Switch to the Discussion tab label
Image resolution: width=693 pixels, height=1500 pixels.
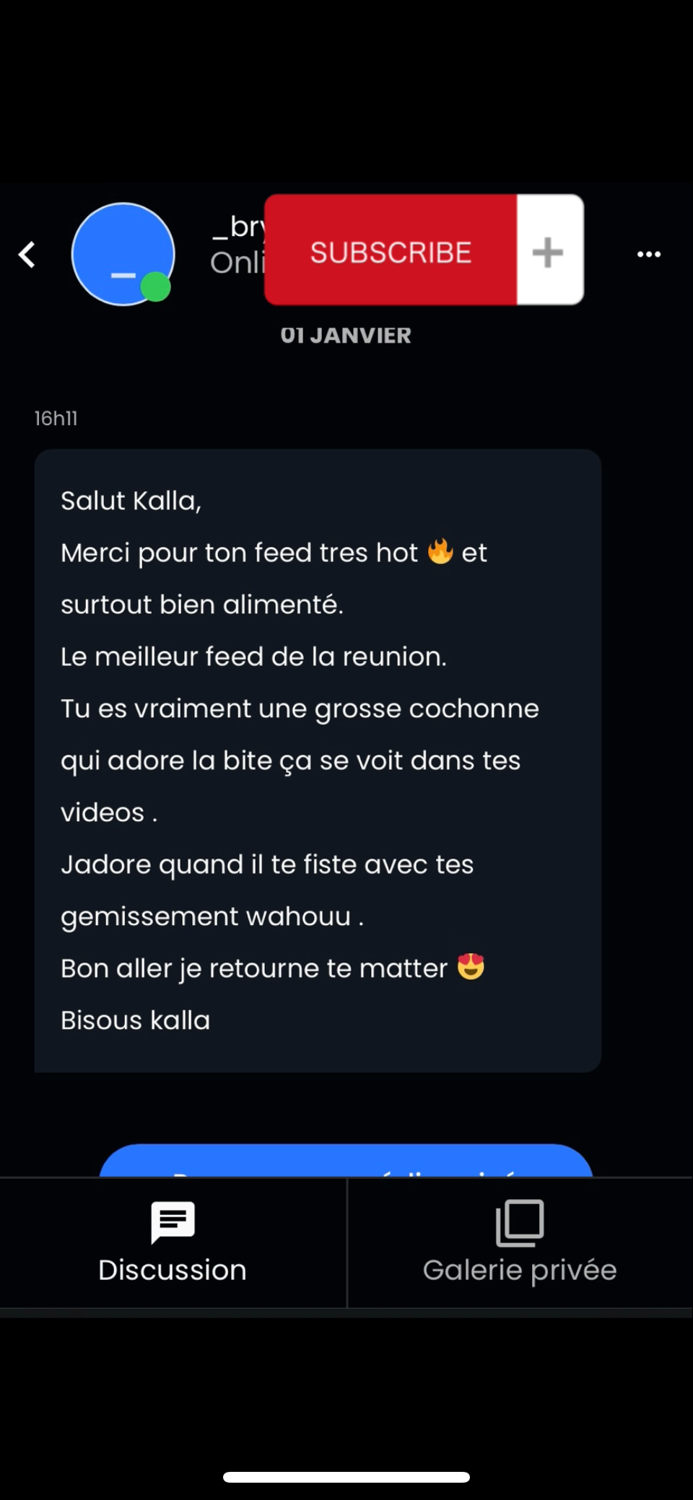172,1270
